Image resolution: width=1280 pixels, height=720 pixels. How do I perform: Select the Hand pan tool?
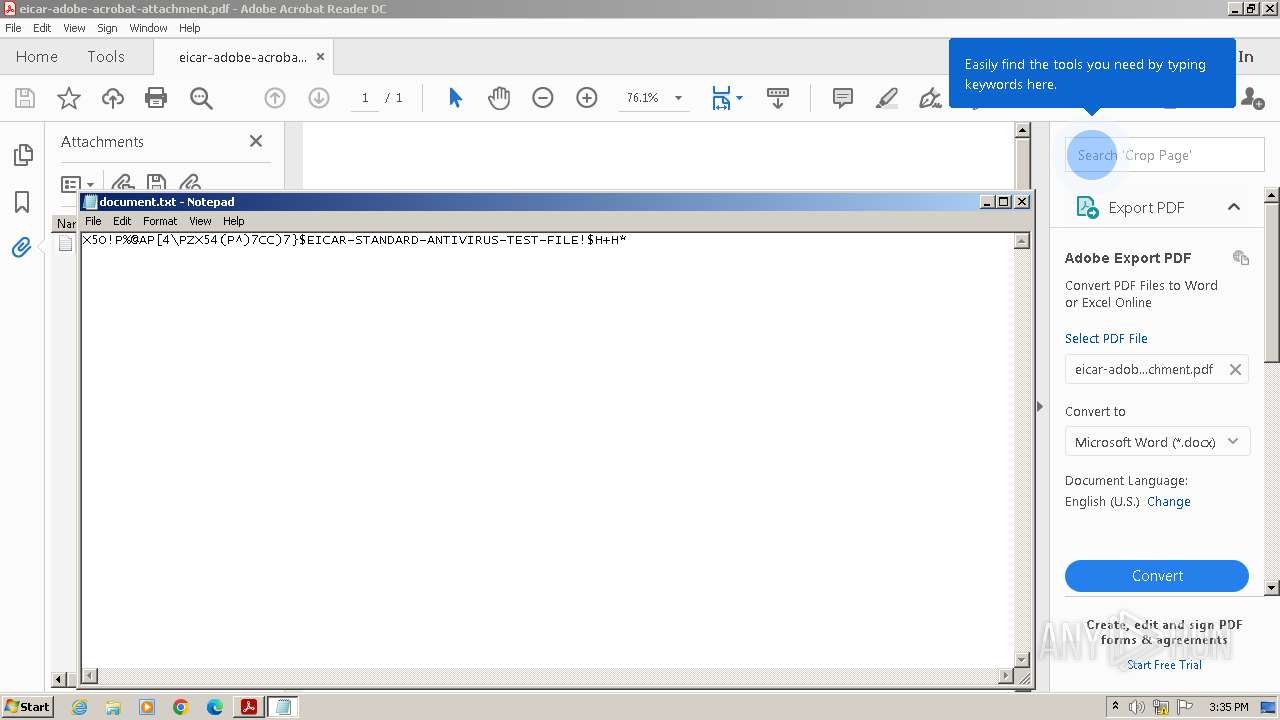coord(499,98)
